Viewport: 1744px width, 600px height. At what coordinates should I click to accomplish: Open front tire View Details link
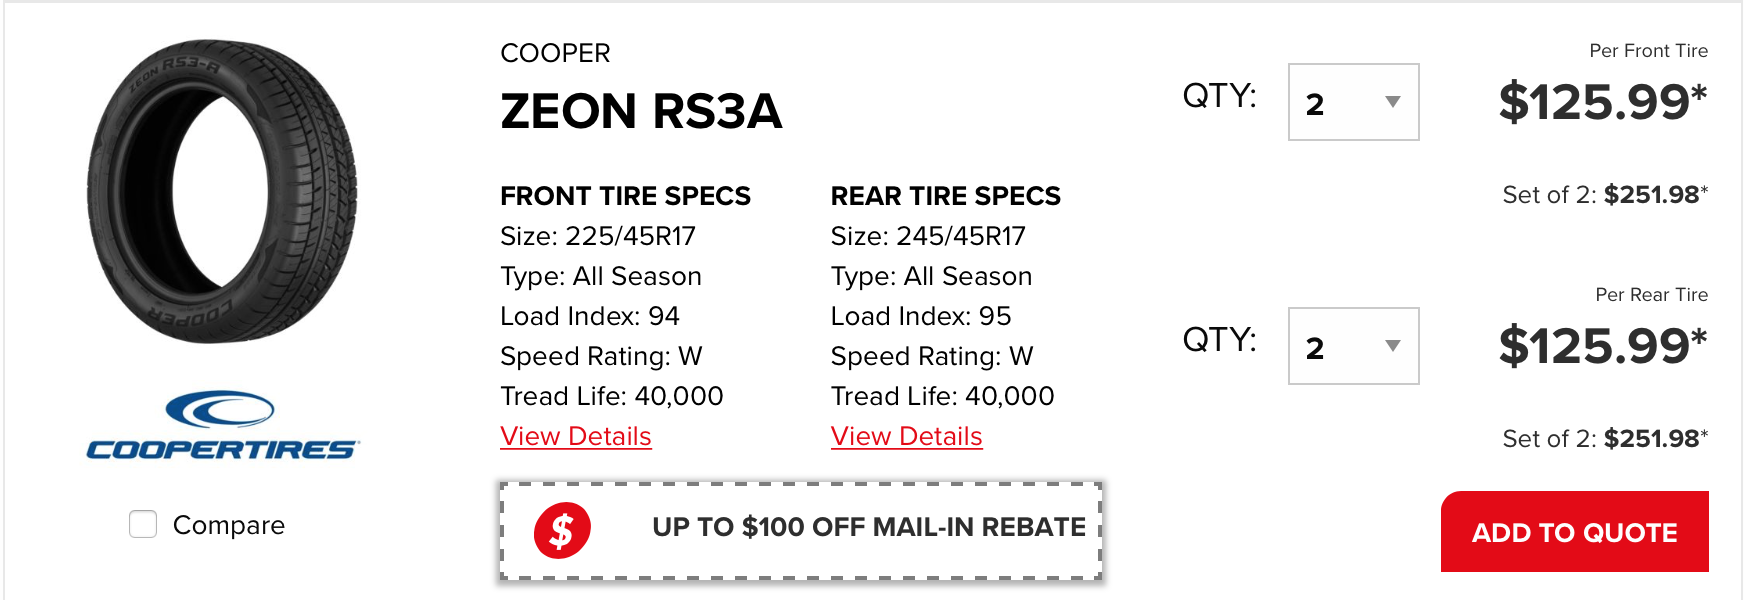pos(576,436)
